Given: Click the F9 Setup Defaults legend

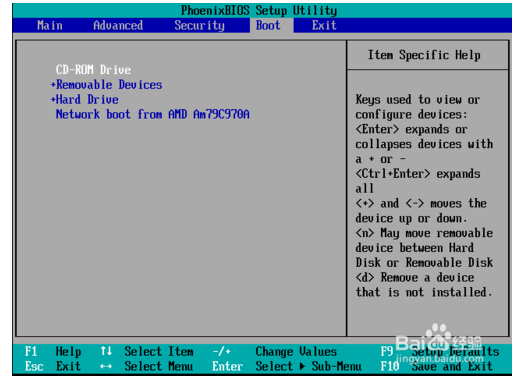Looking at the screenshot, I should pyautogui.click(x=440, y=352).
